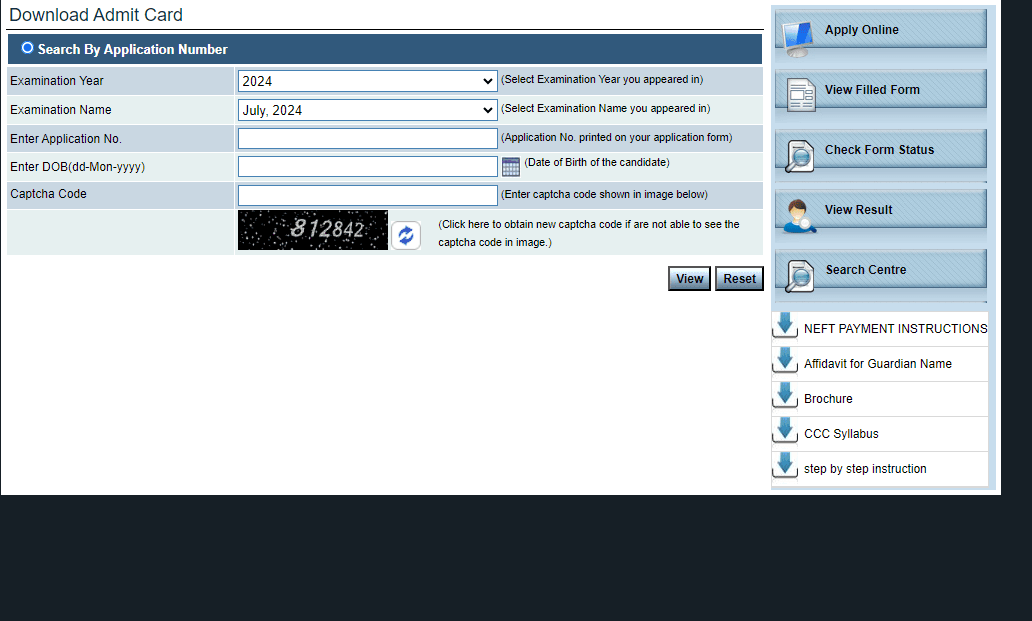Click inside the Captcha Code text field

(x=367, y=195)
